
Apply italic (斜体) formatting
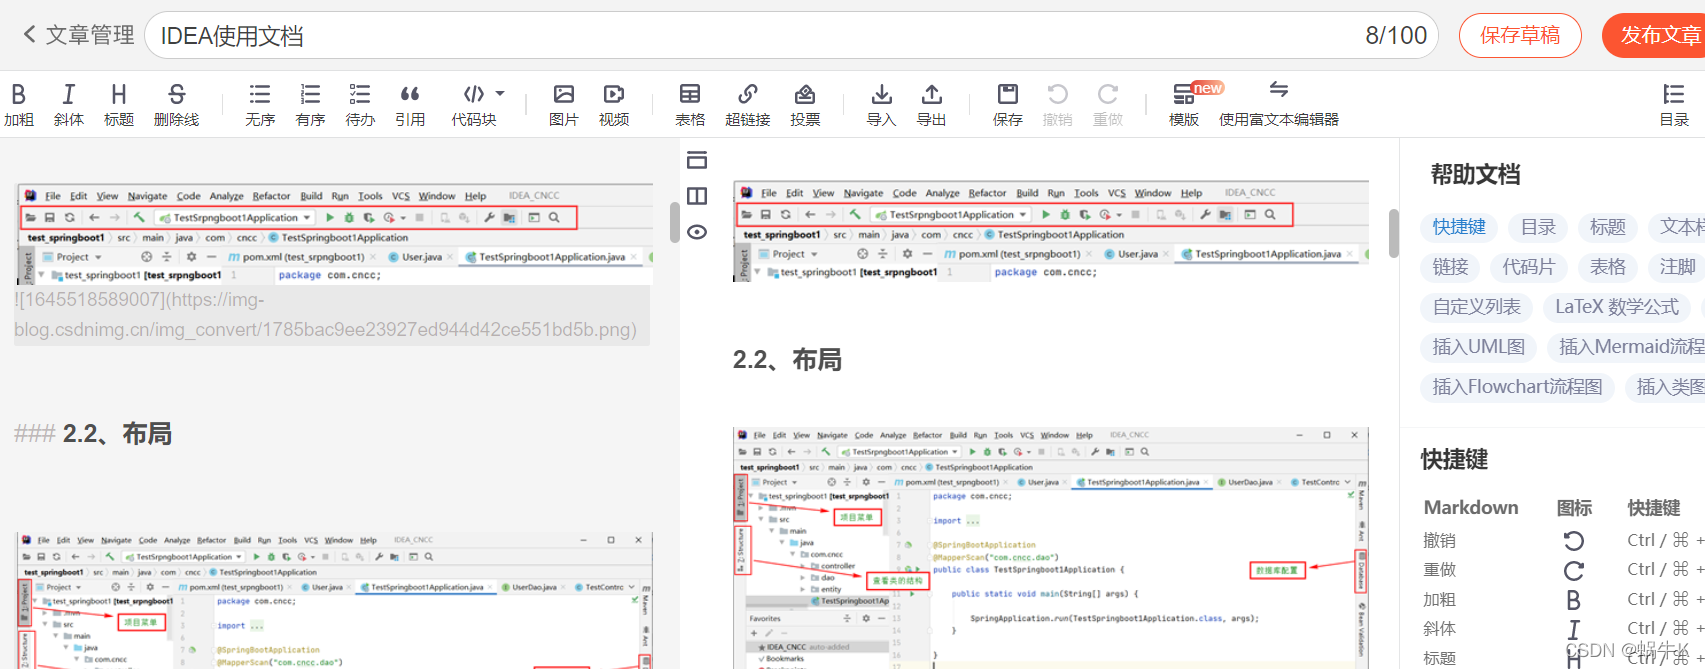(x=68, y=105)
